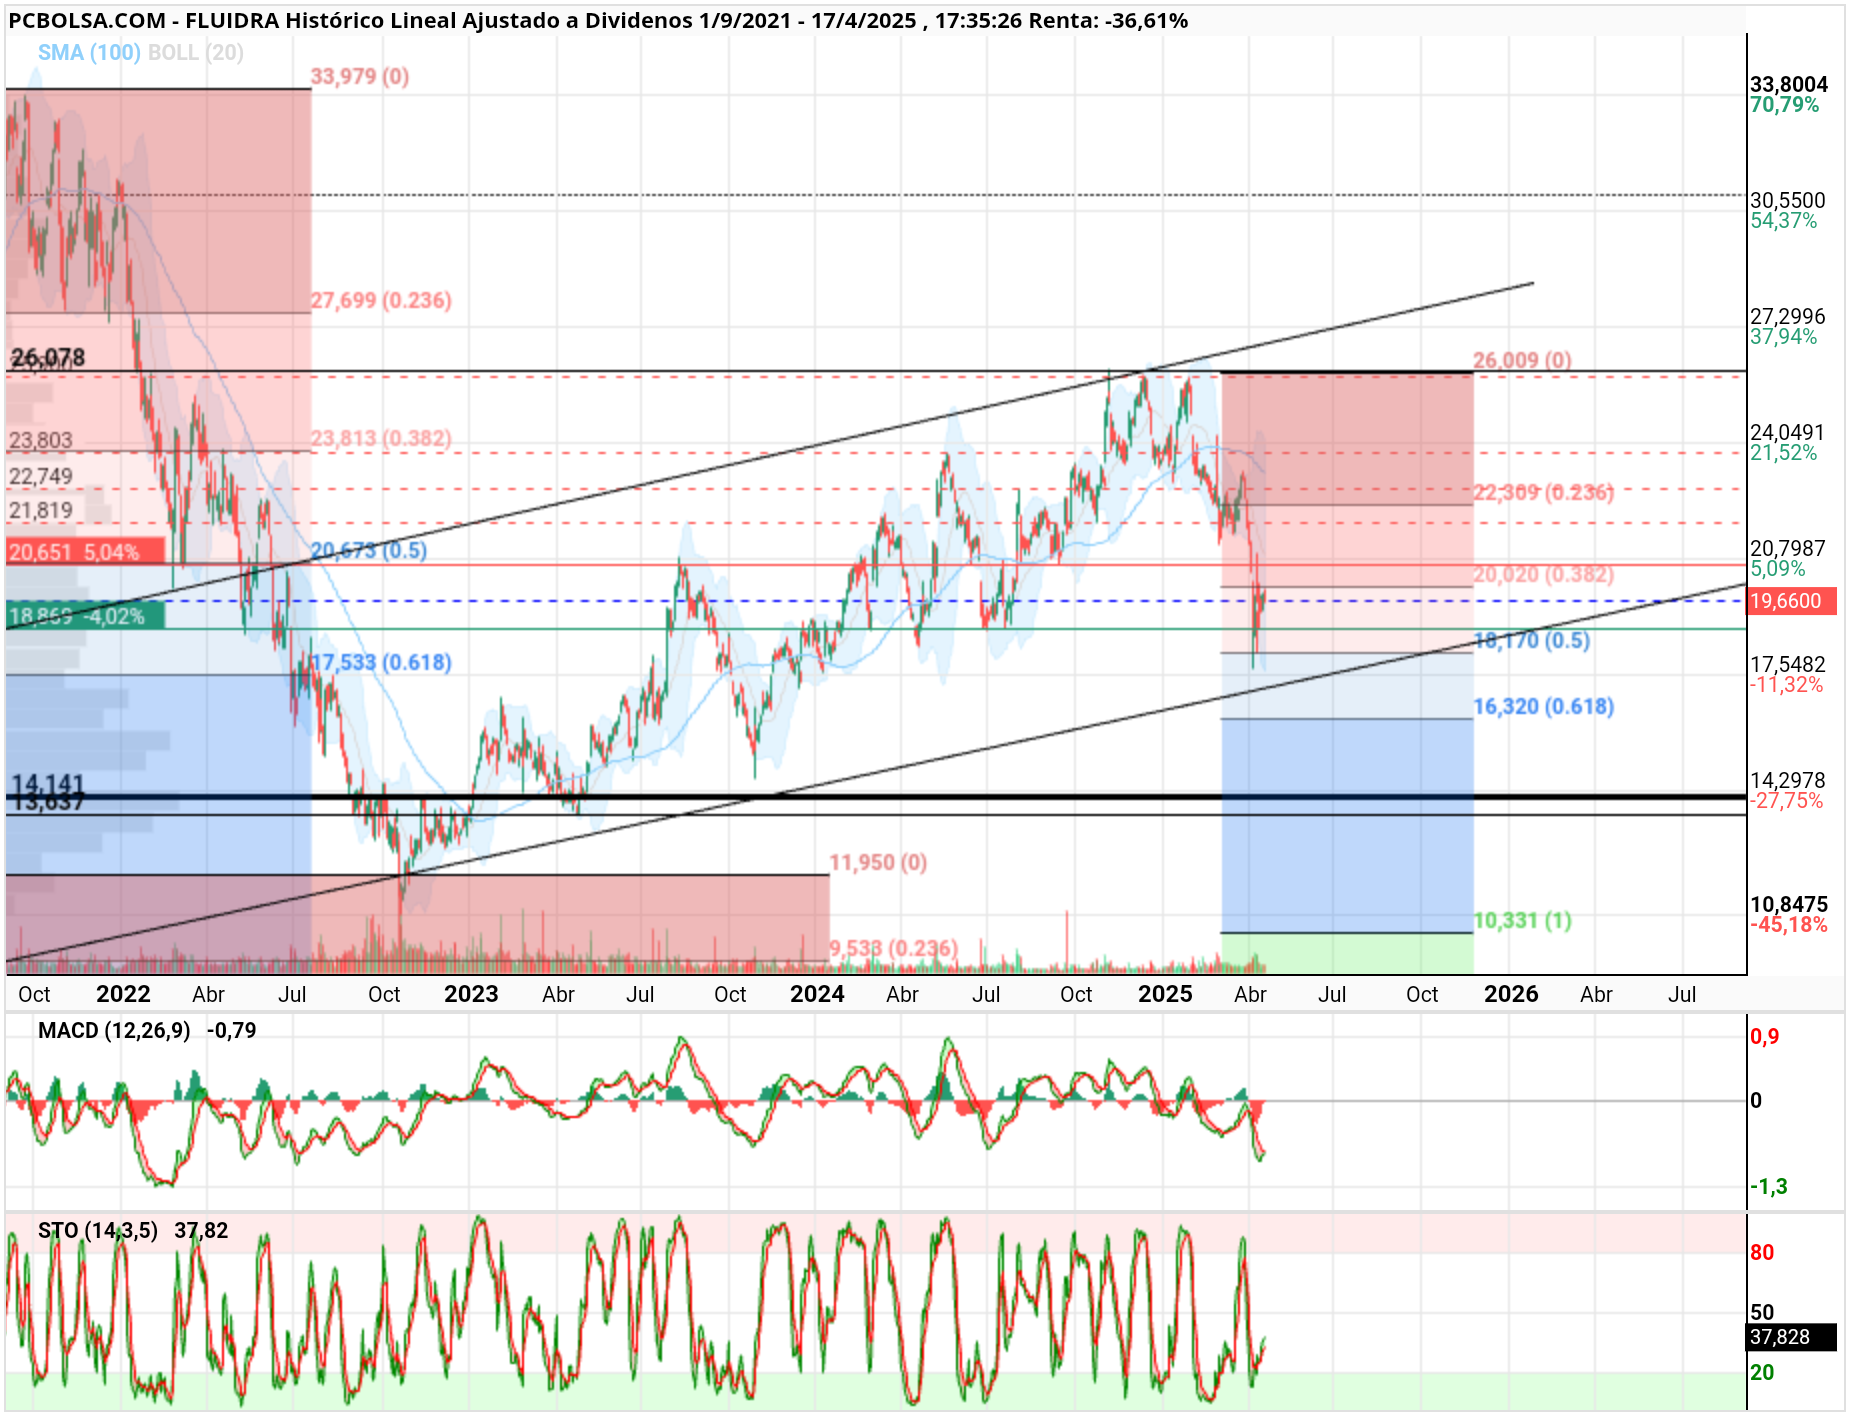Select the 2025 year marker on time axis
The height and width of the screenshot is (1416, 1850).
pyautogui.click(x=1165, y=994)
